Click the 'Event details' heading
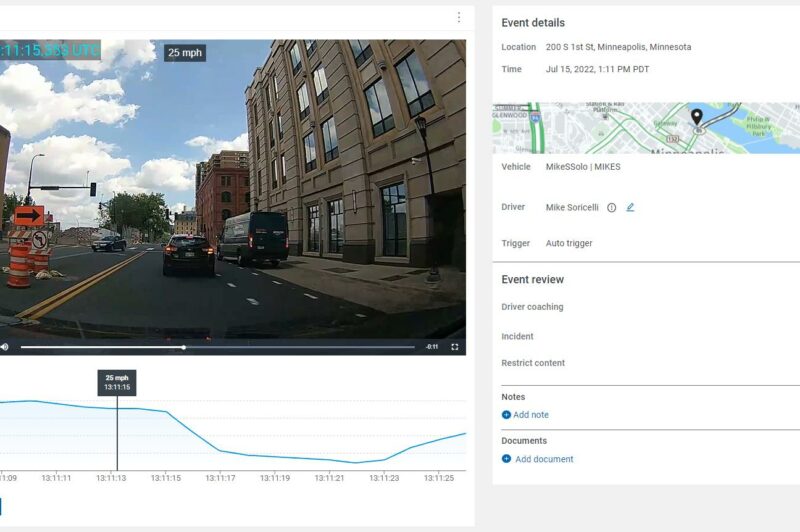This screenshot has height=532, width=800. pyautogui.click(x=533, y=23)
